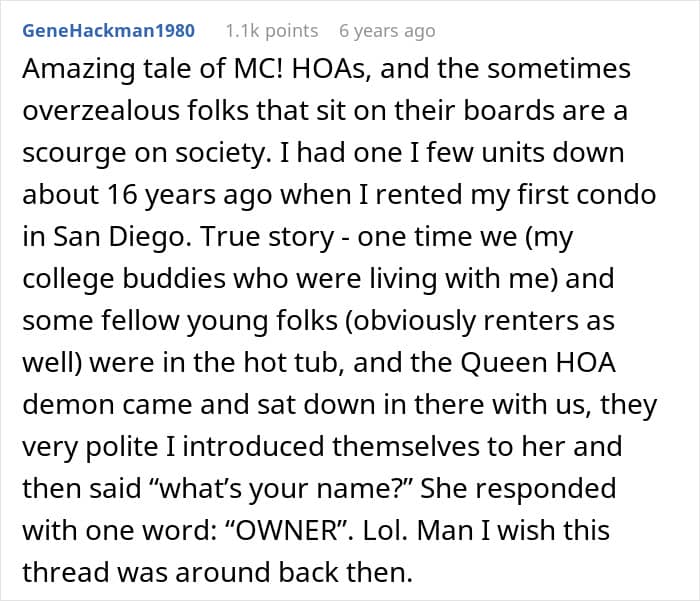Click the "6 years ago" timestamp
Image resolution: width=700 pixels, height=601 pixels.
[x=388, y=31]
